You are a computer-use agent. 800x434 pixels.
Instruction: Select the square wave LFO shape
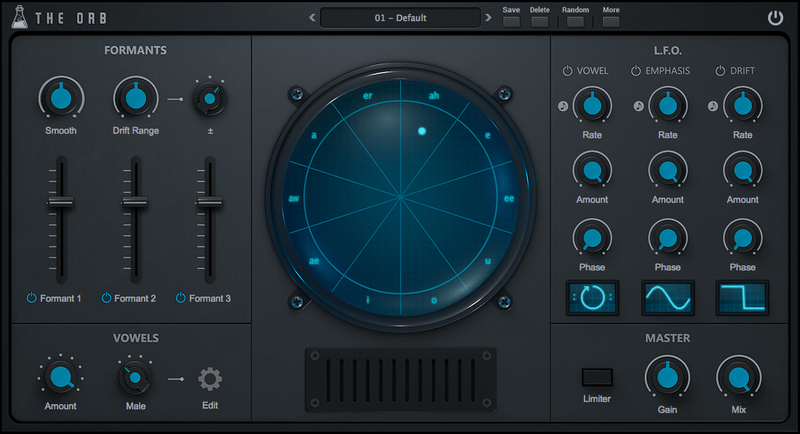(742, 298)
